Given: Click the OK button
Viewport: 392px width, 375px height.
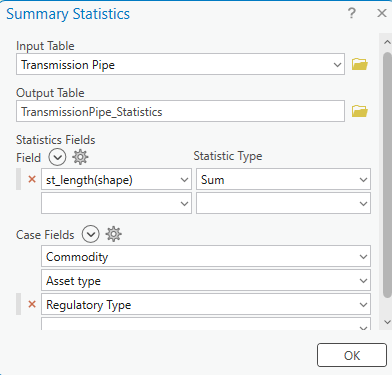Looking at the screenshot, I should (352, 355).
